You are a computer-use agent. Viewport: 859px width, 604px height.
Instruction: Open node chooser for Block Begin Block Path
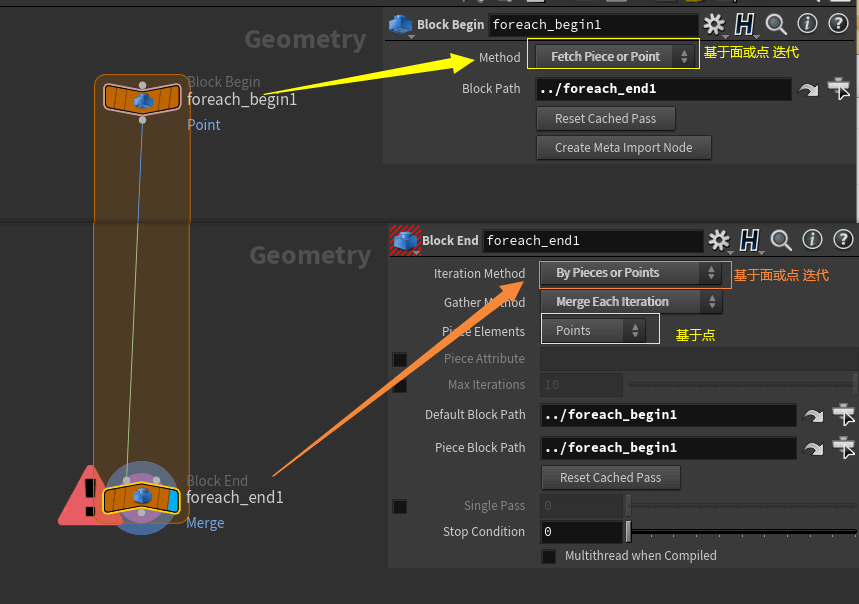tap(839, 89)
